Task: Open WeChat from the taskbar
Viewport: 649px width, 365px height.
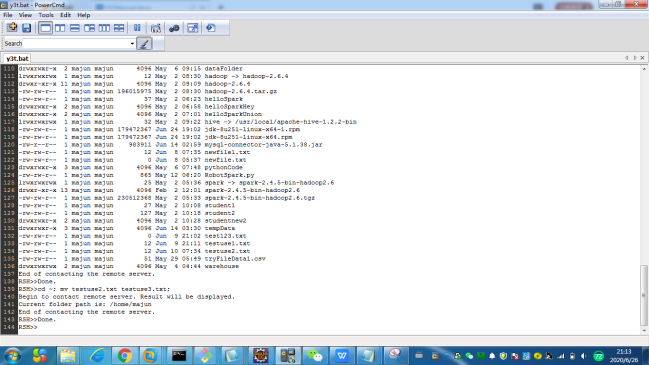Action: 315,355
